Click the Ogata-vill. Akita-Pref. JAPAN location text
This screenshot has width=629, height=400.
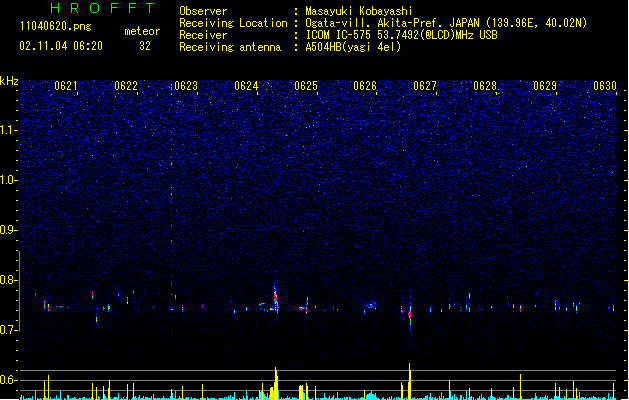tap(446, 23)
